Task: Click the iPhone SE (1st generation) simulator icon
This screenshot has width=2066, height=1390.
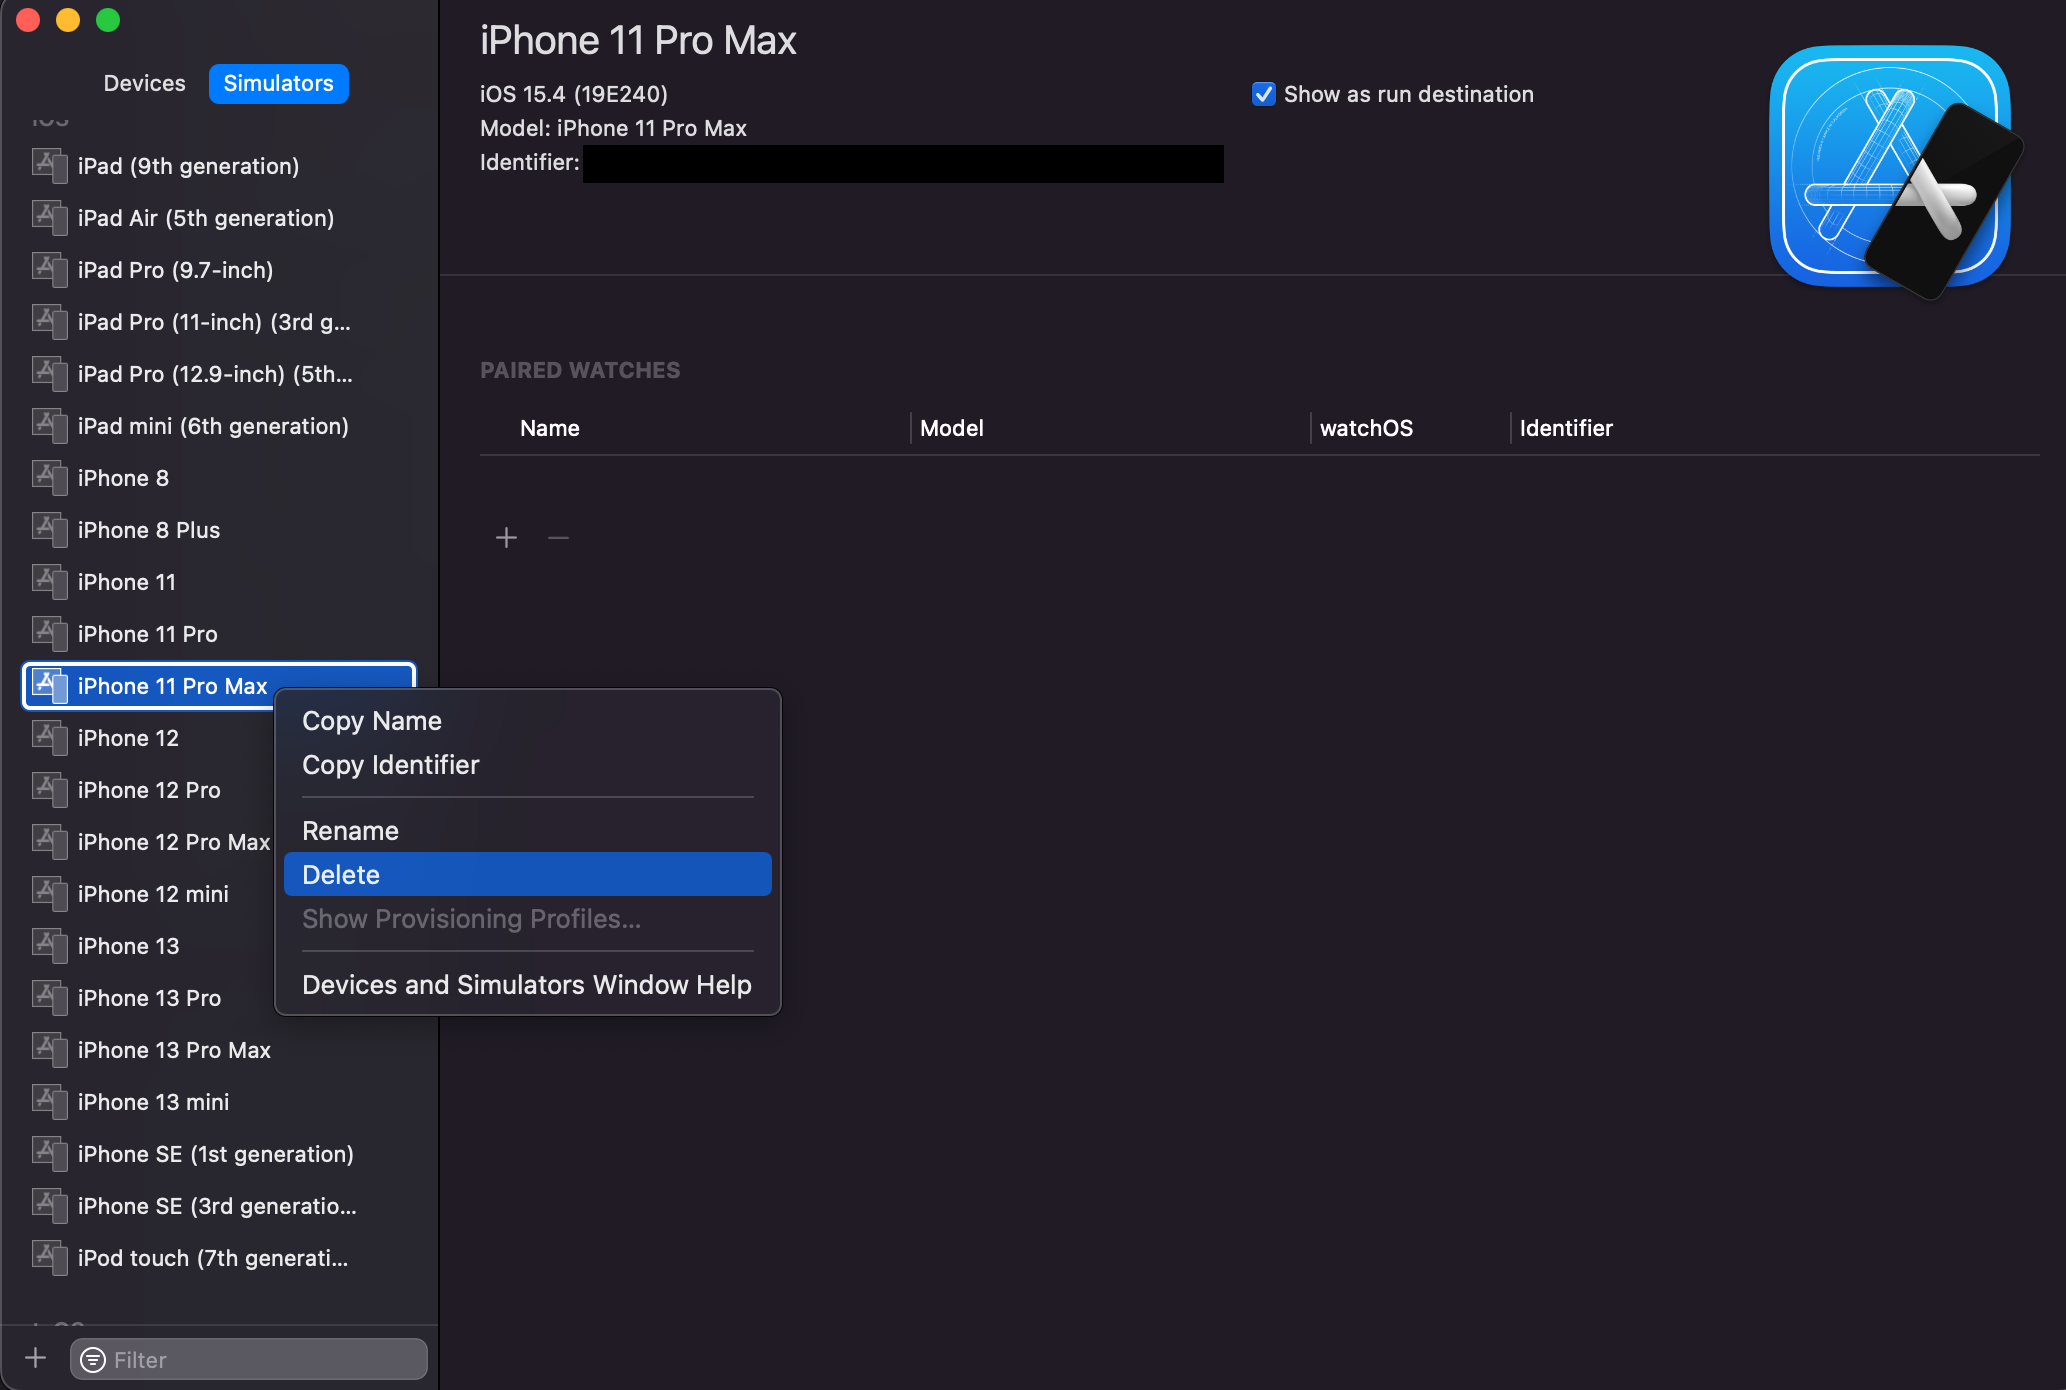Action: pos(49,1153)
